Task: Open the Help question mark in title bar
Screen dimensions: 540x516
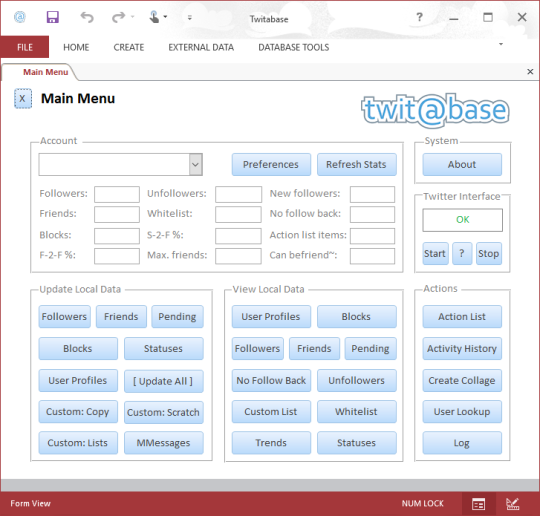Action: pos(419,17)
